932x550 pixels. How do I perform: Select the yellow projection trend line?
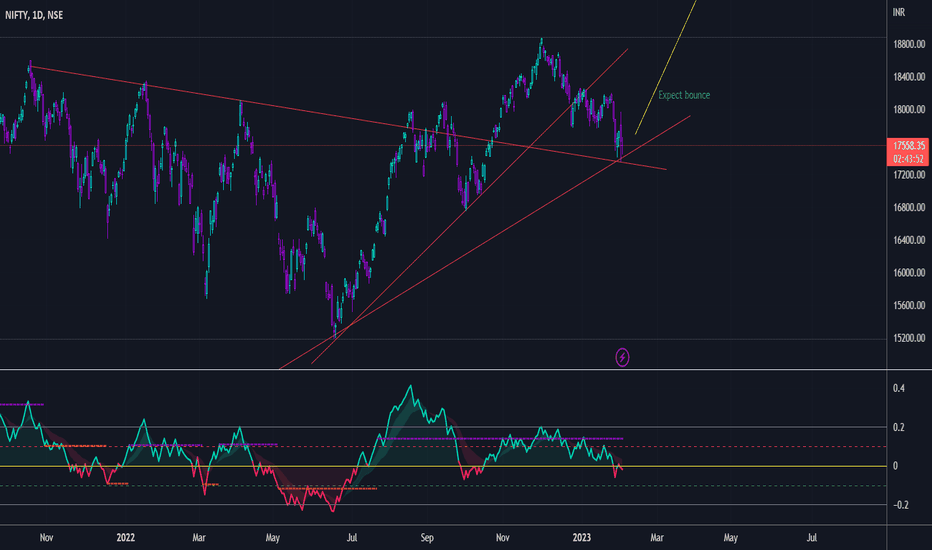point(666,67)
